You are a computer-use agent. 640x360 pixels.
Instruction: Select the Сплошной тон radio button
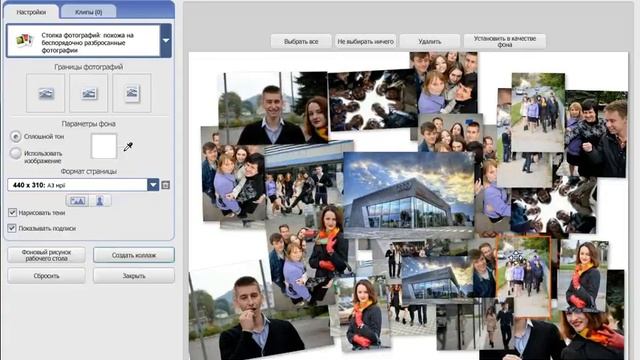click(16, 137)
